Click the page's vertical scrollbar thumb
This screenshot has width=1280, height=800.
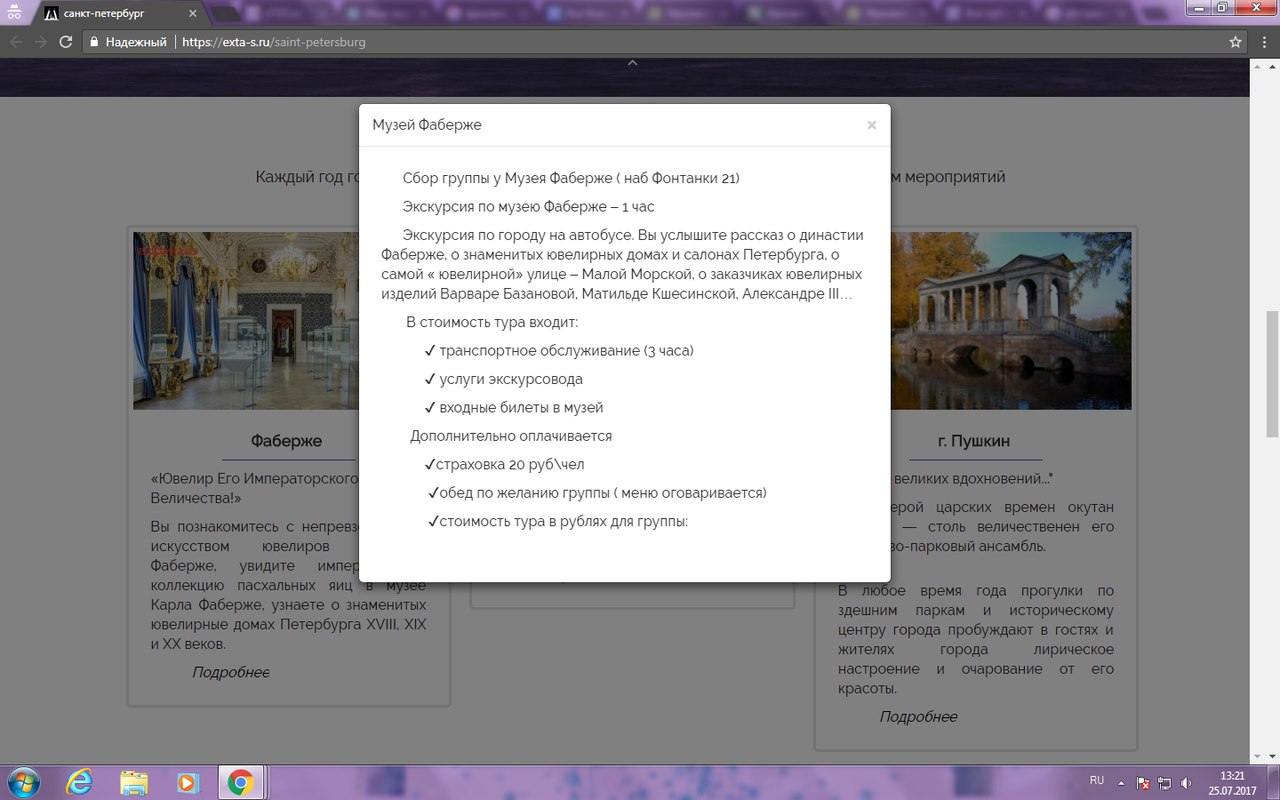1272,374
